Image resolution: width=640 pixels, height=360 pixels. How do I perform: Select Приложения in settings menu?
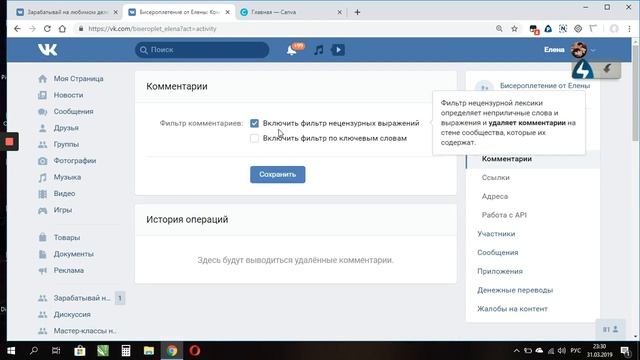[500, 271]
